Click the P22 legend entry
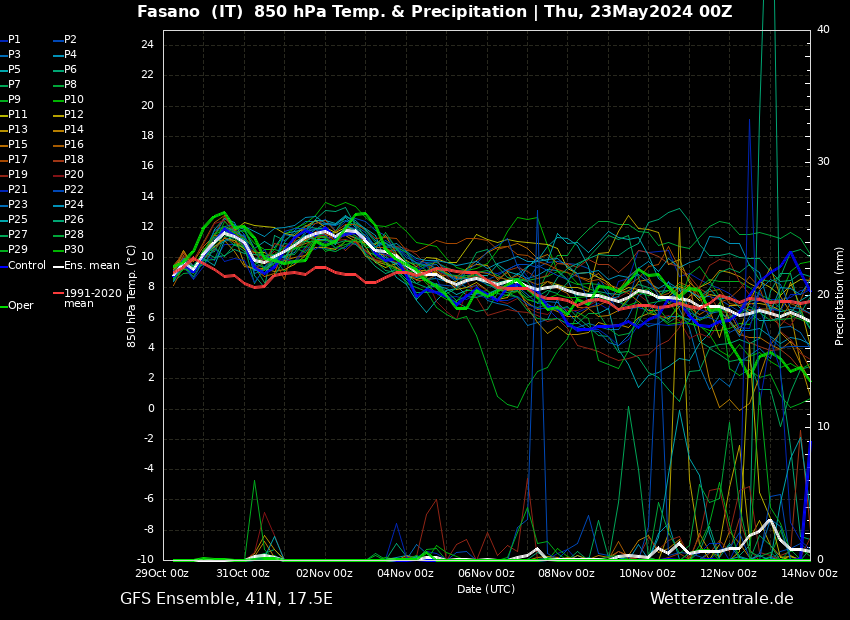The width and height of the screenshot is (850, 620). [x=74, y=190]
